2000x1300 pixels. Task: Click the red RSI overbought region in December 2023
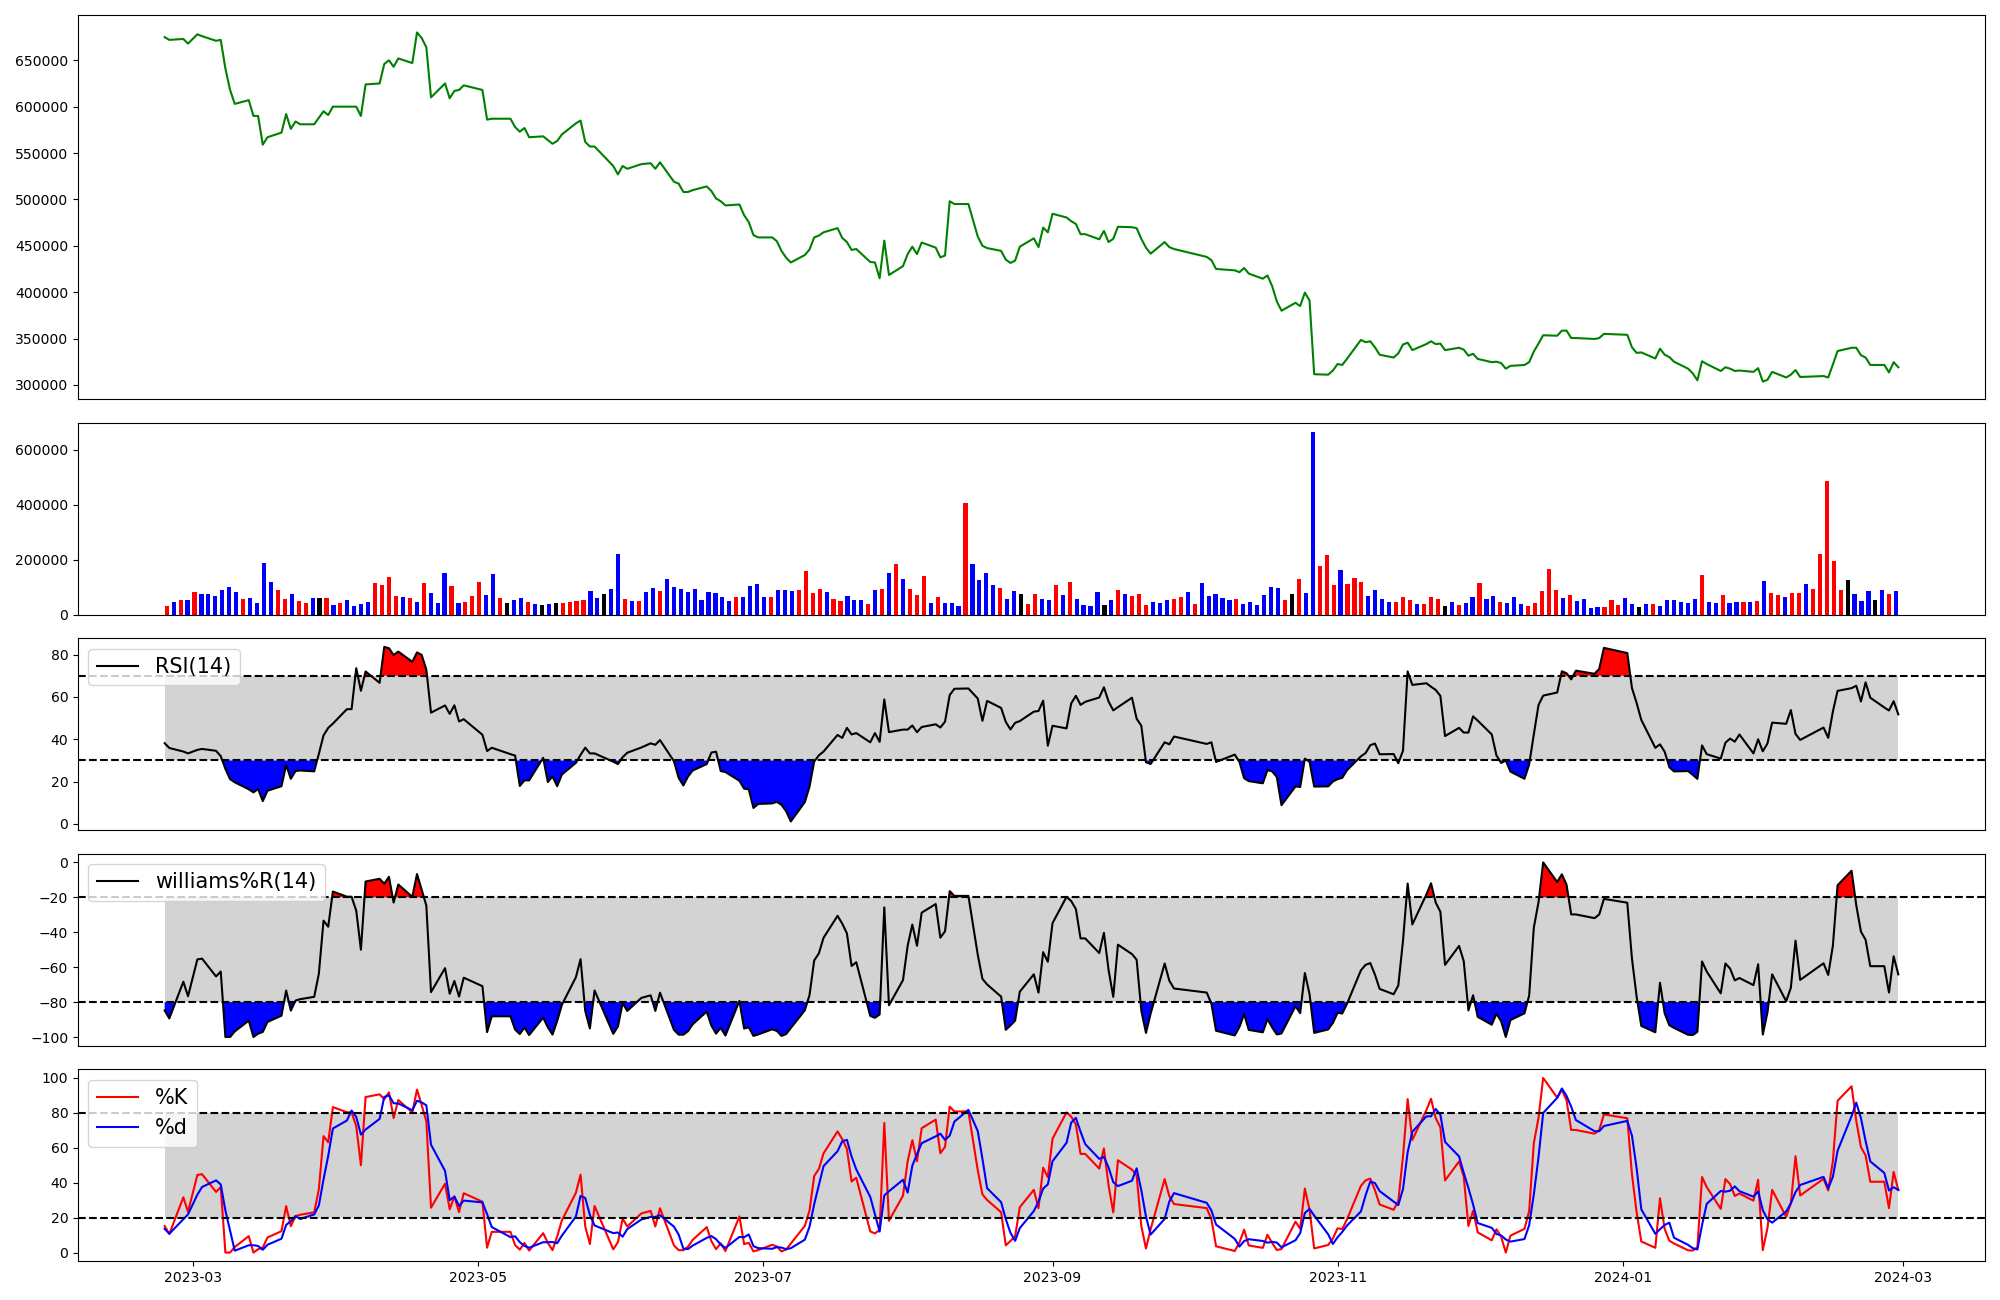coord(1615,663)
